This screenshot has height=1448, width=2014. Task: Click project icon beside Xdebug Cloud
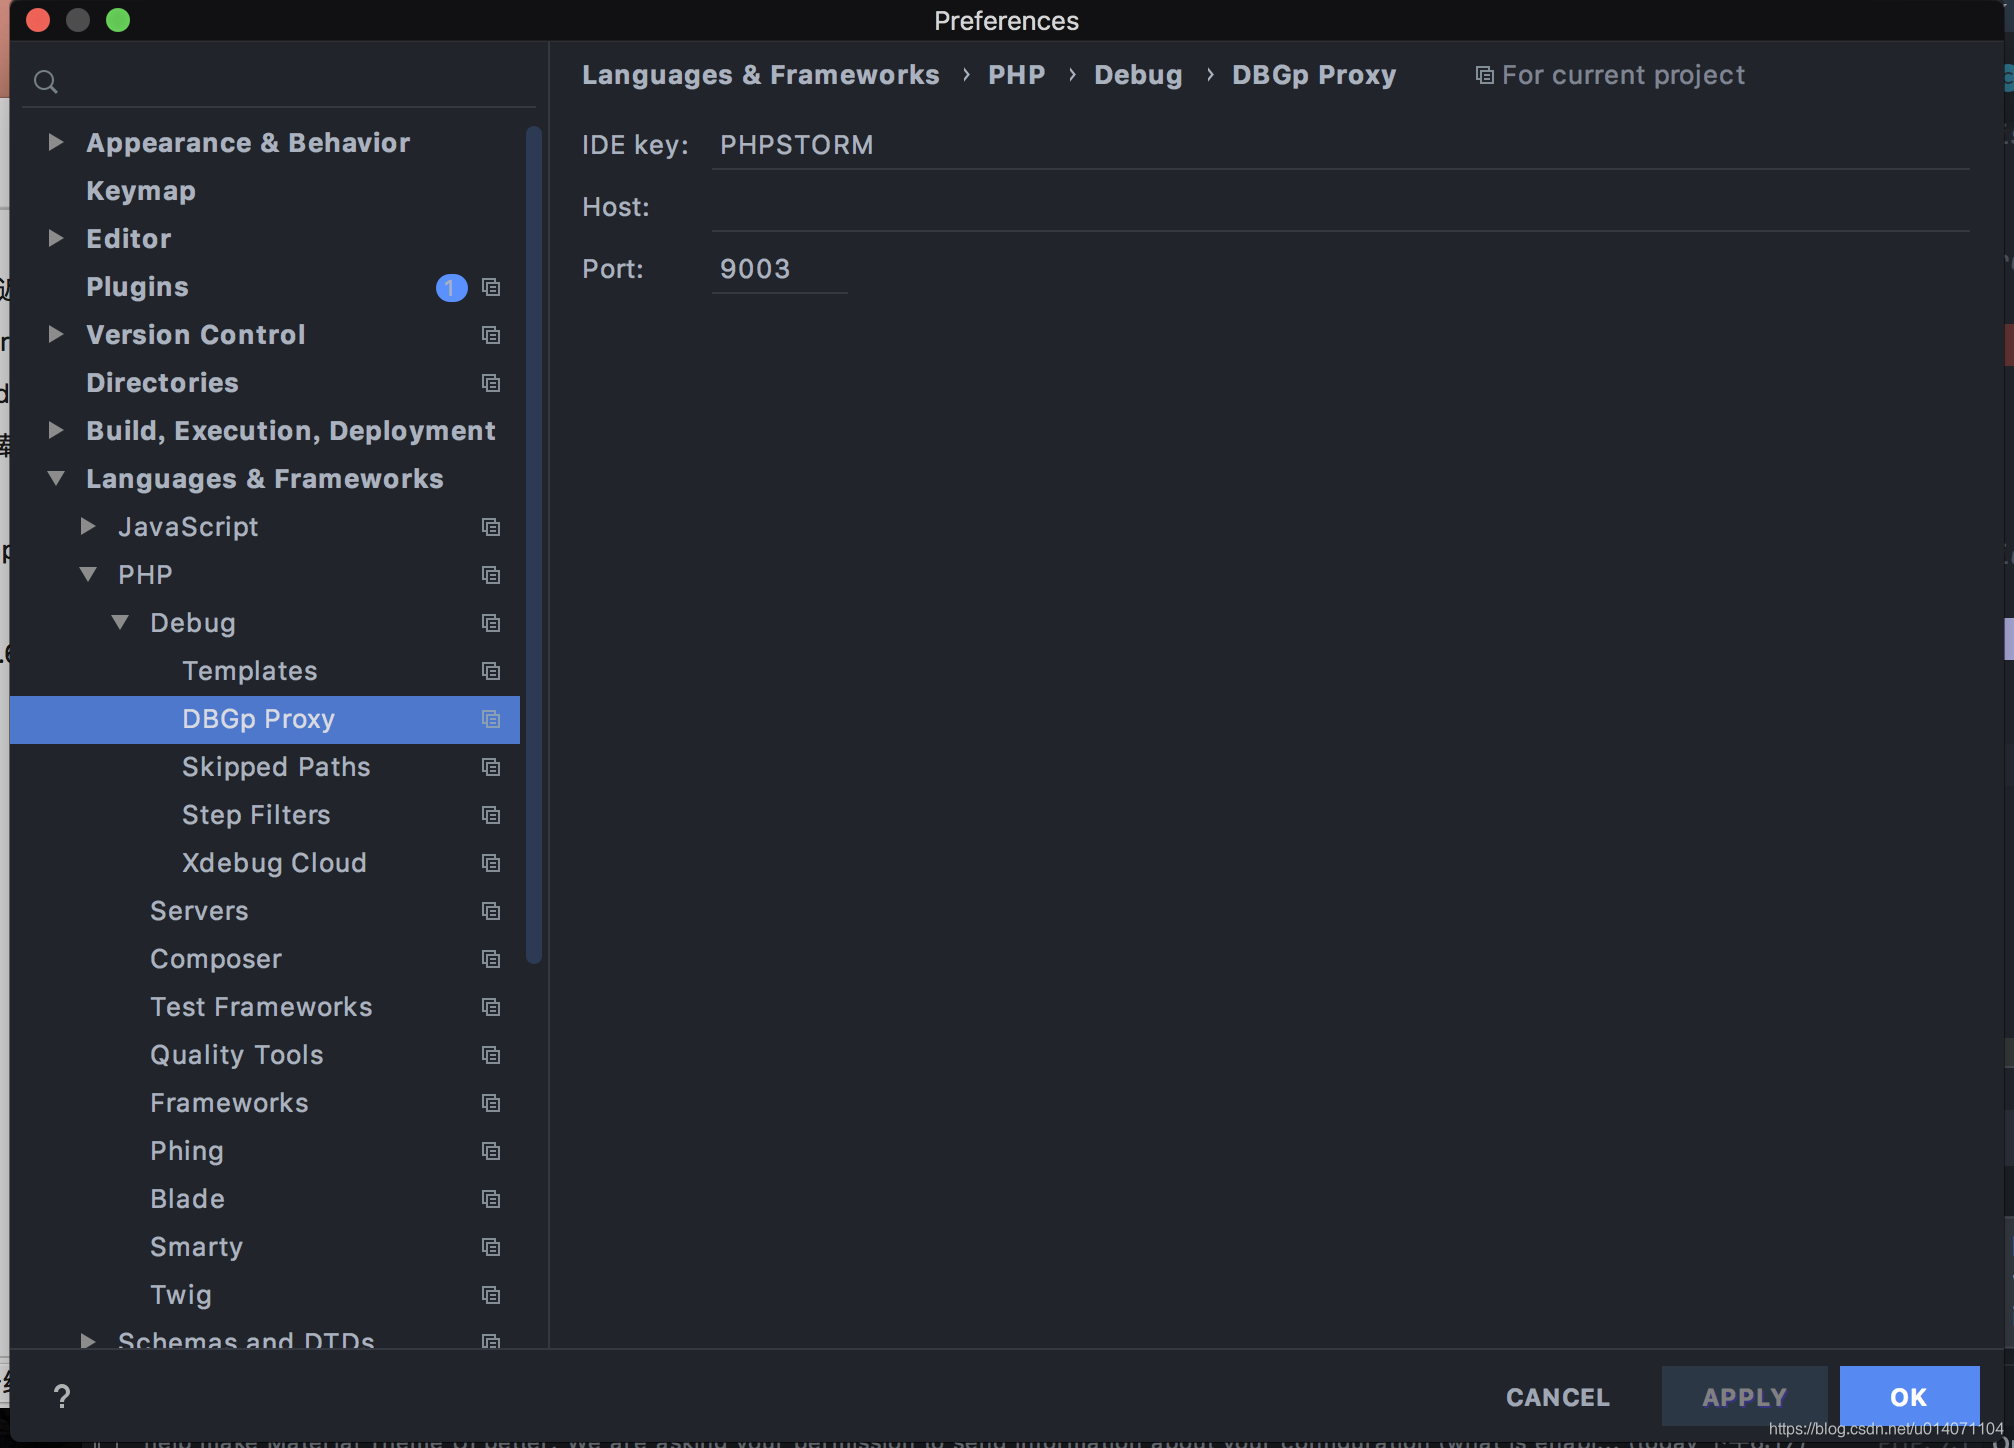(491, 863)
